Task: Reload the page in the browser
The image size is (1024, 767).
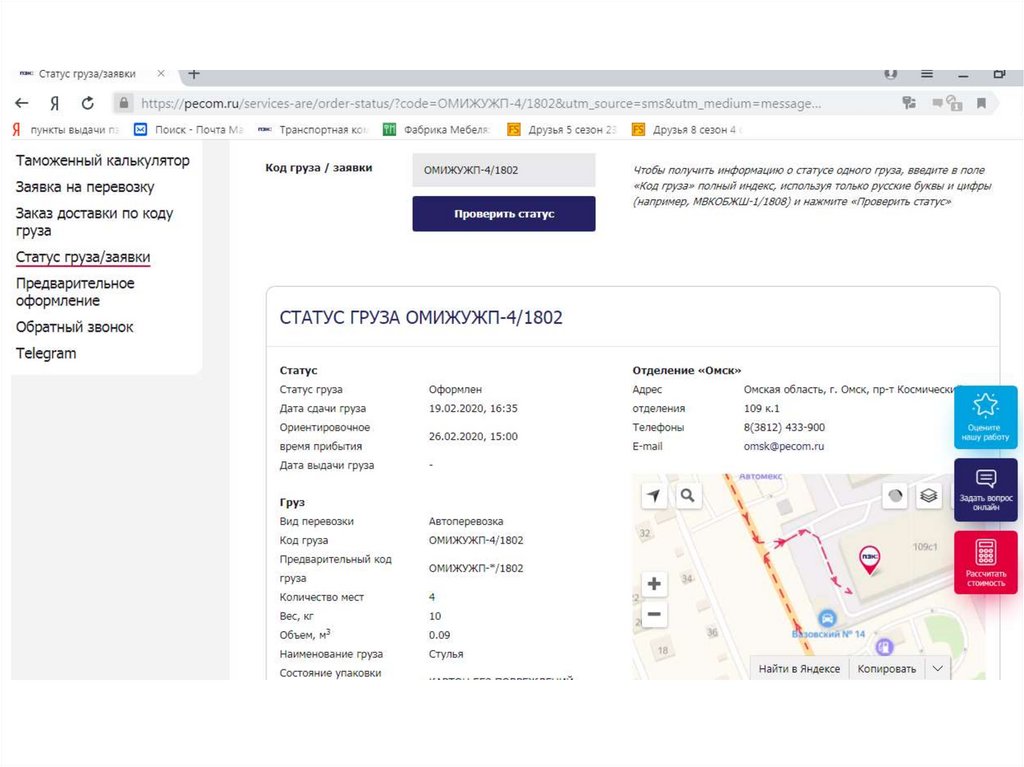Action: coord(87,103)
